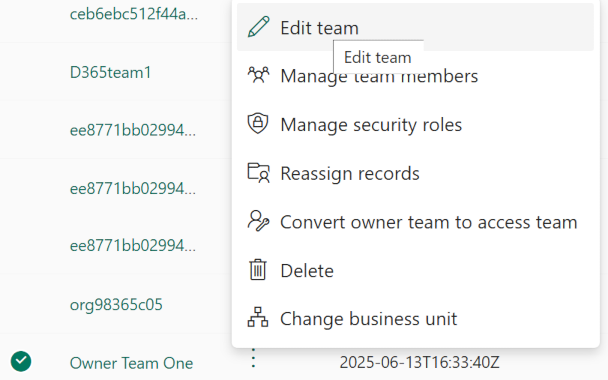Select Change business unit menu entry
608x380 pixels.
415,319
